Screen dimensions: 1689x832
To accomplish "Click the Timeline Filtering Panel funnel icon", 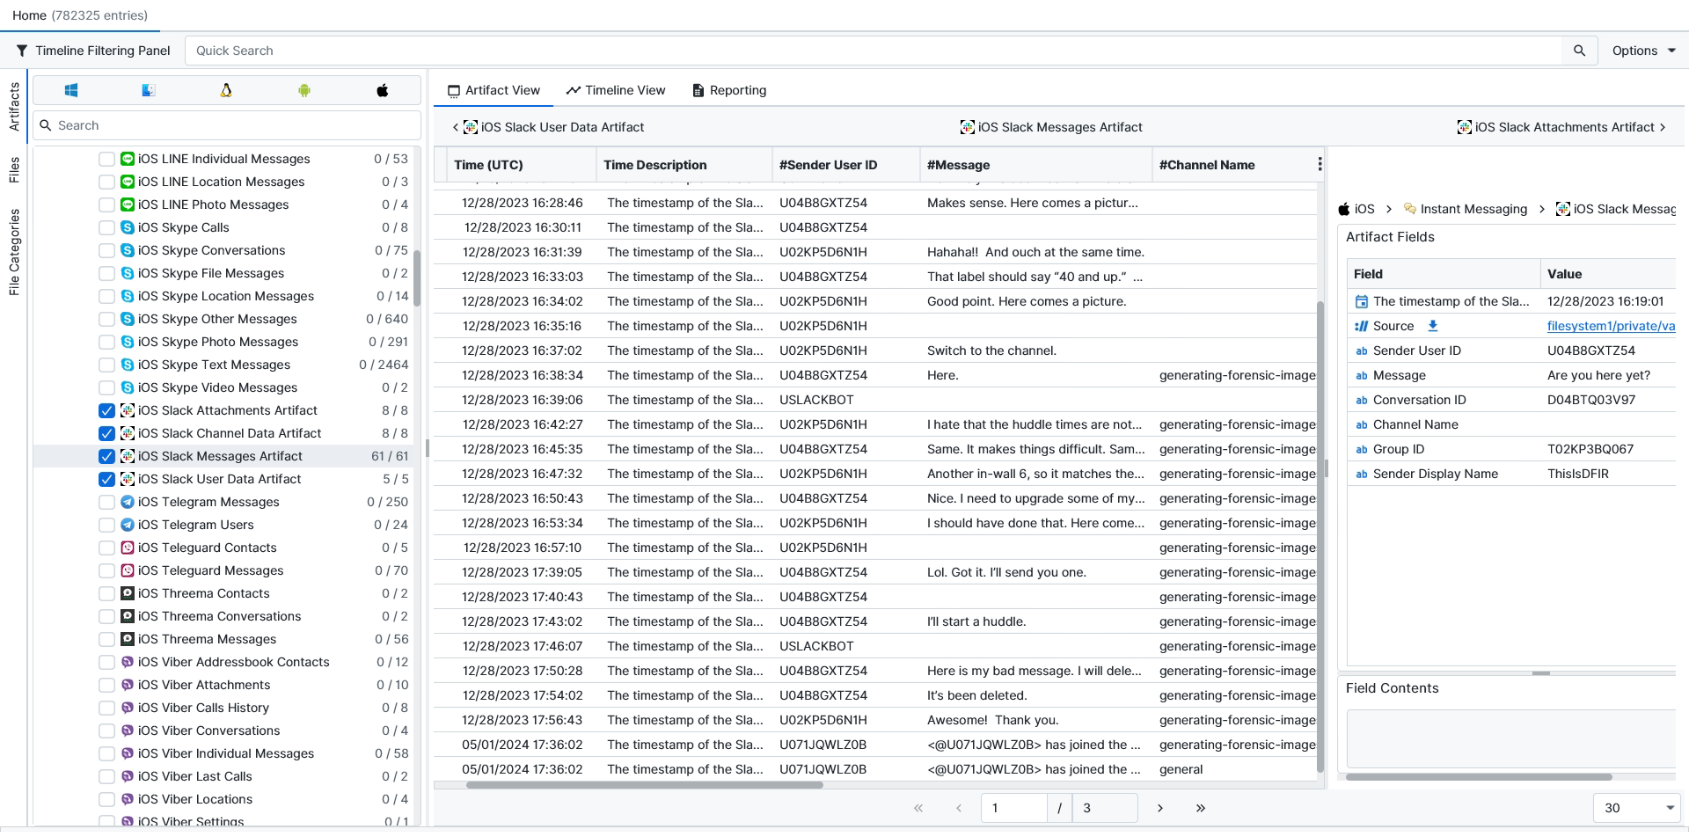I will click(22, 51).
